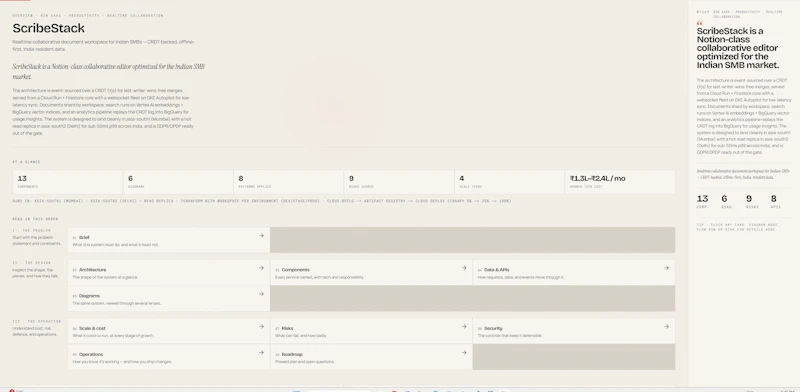Click the 'Runs in: asia-south1 (Mumbai)' line

click(262, 201)
